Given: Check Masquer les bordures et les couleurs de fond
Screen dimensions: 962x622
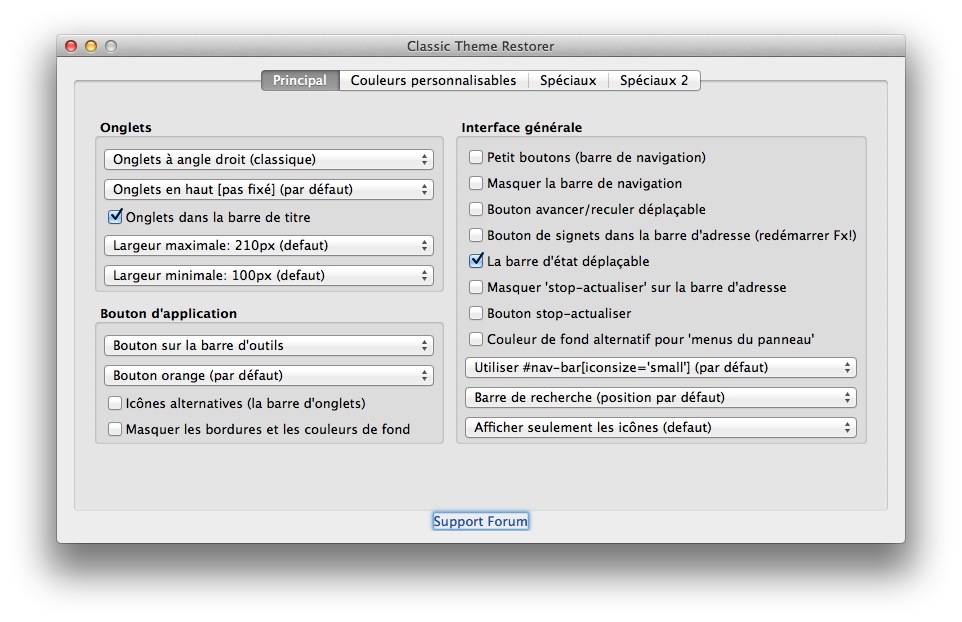Looking at the screenshot, I should coord(115,429).
